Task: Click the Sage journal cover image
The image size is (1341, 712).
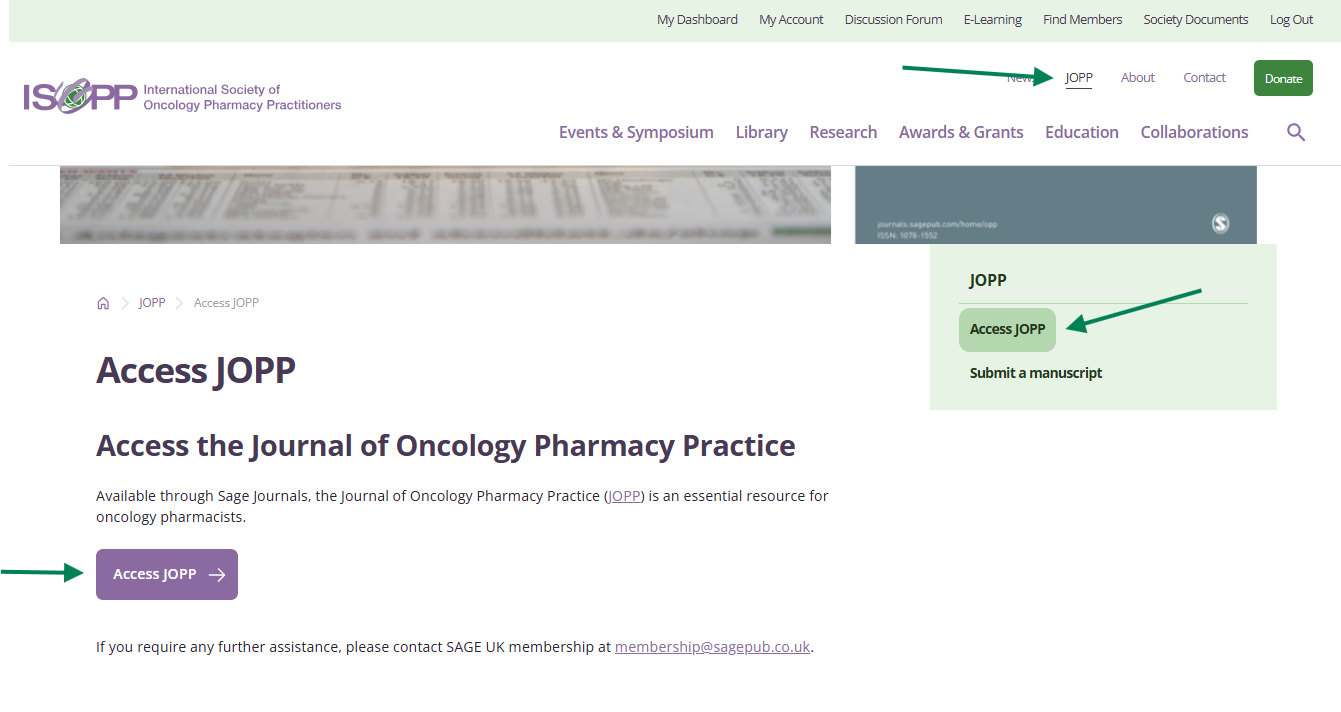Action: tap(1056, 205)
